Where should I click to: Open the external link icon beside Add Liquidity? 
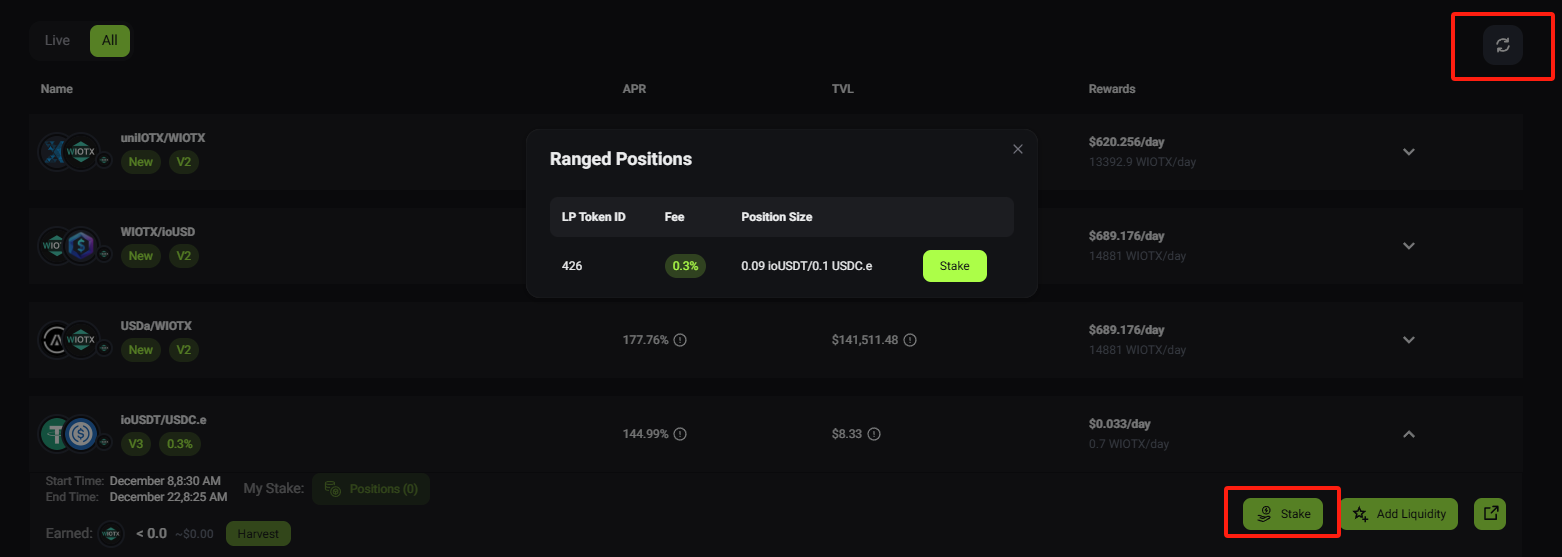pos(1490,513)
